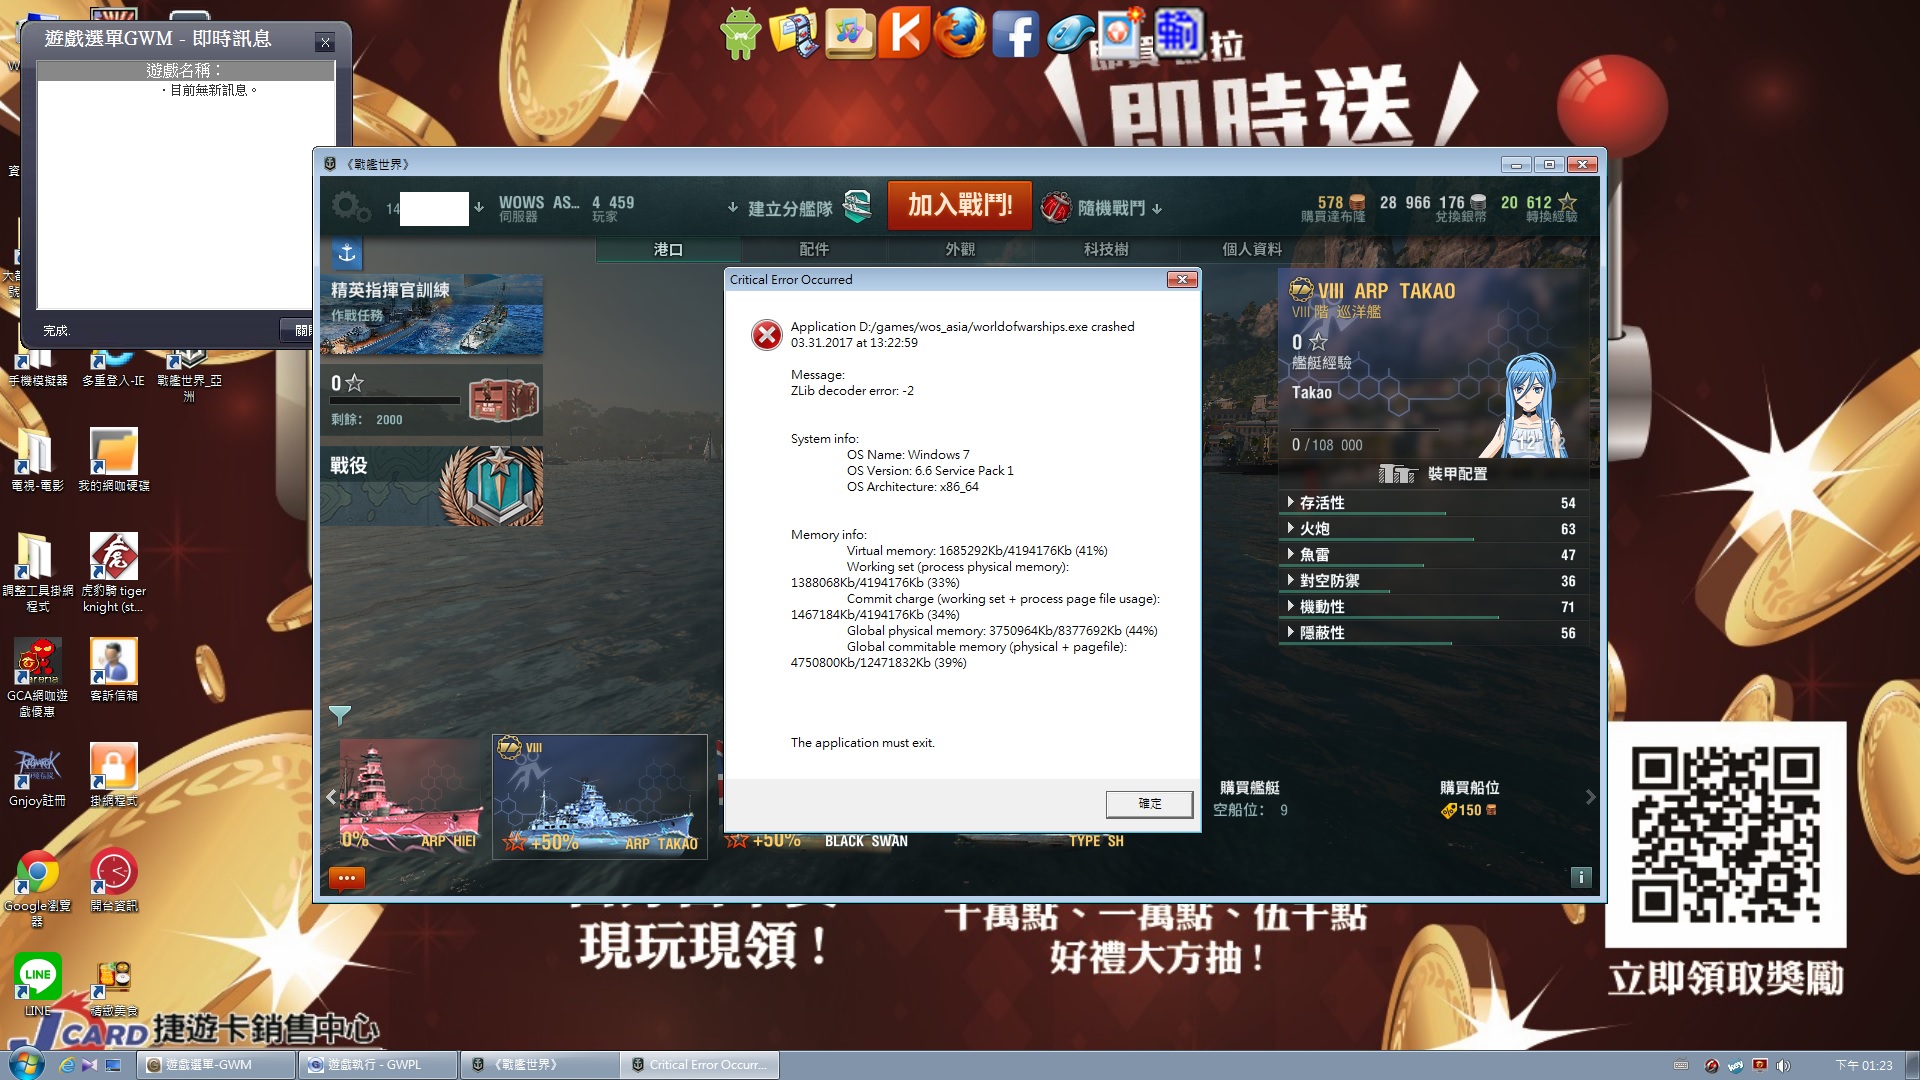Select the ARP Hiei ship thumbnail
This screenshot has width=1920, height=1080.
tap(410, 796)
